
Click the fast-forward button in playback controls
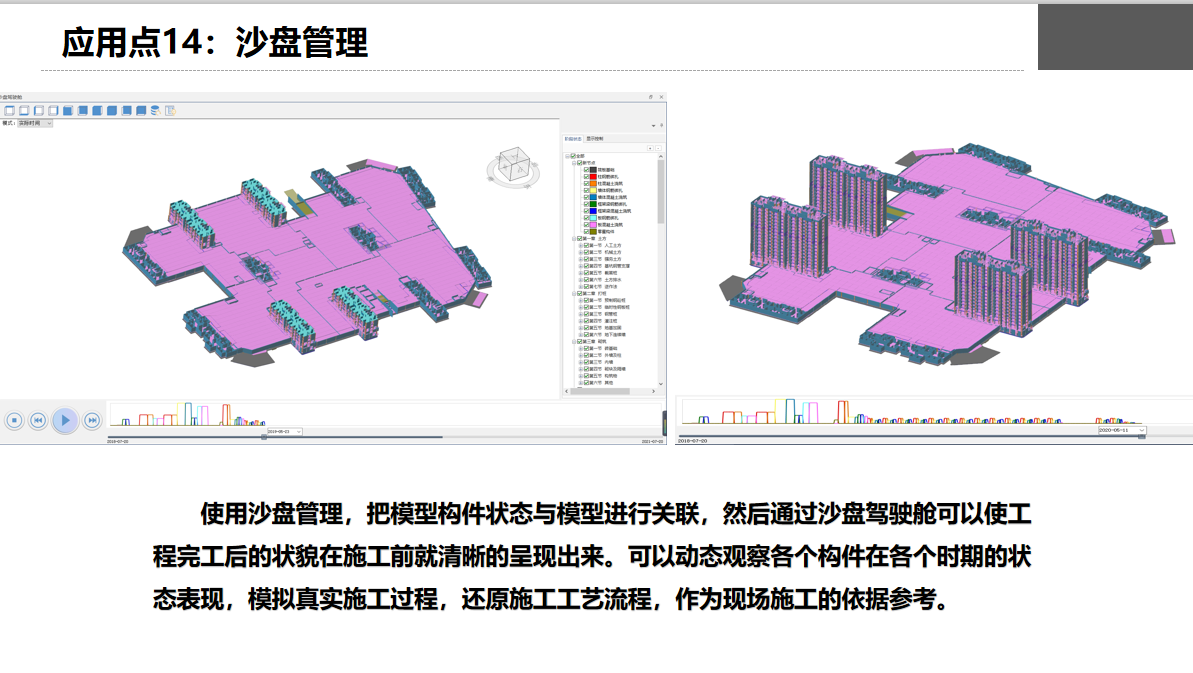(x=91, y=420)
